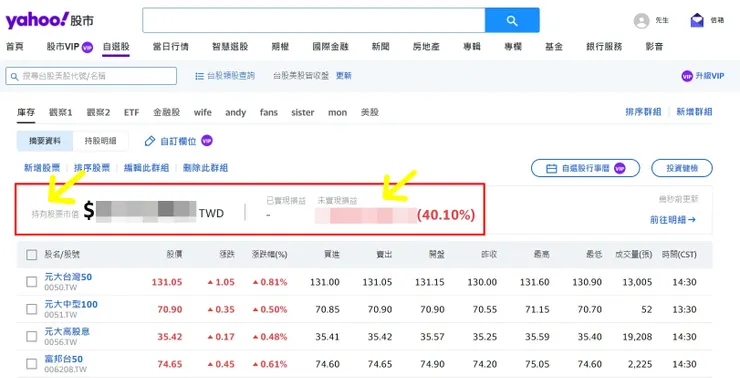740x378 pixels.
Task: Click the VIP badge next to 升級VIP
Action: tap(687, 76)
